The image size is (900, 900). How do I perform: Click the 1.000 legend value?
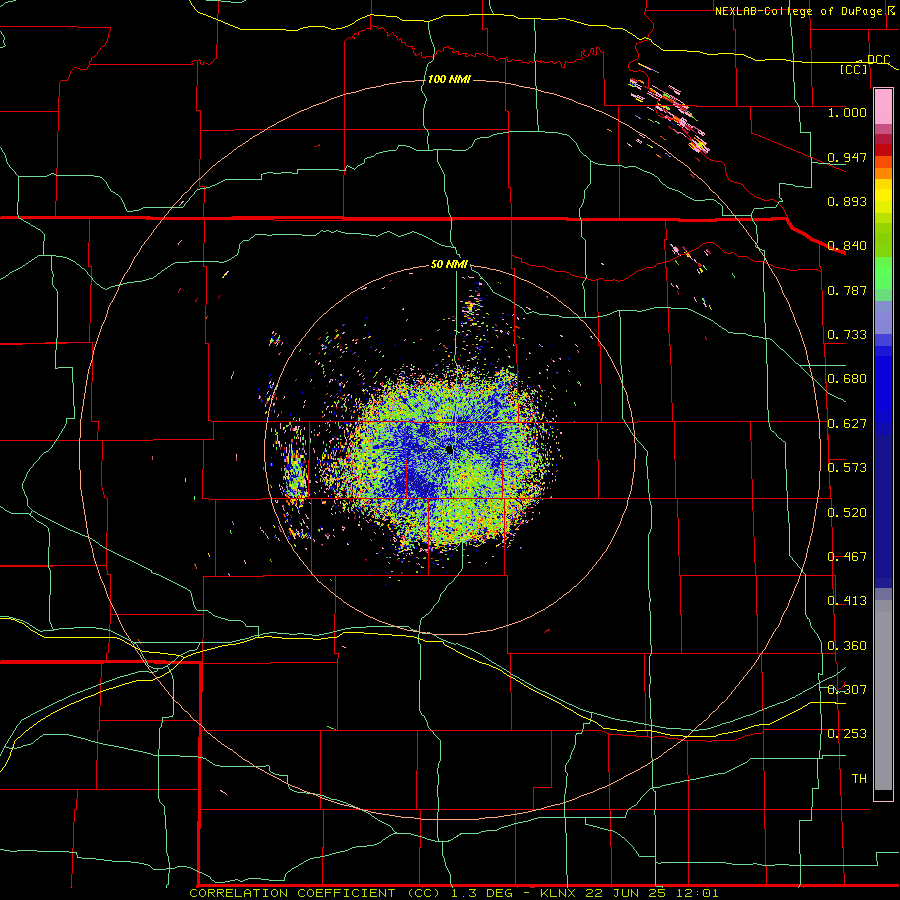pos(847,112)
